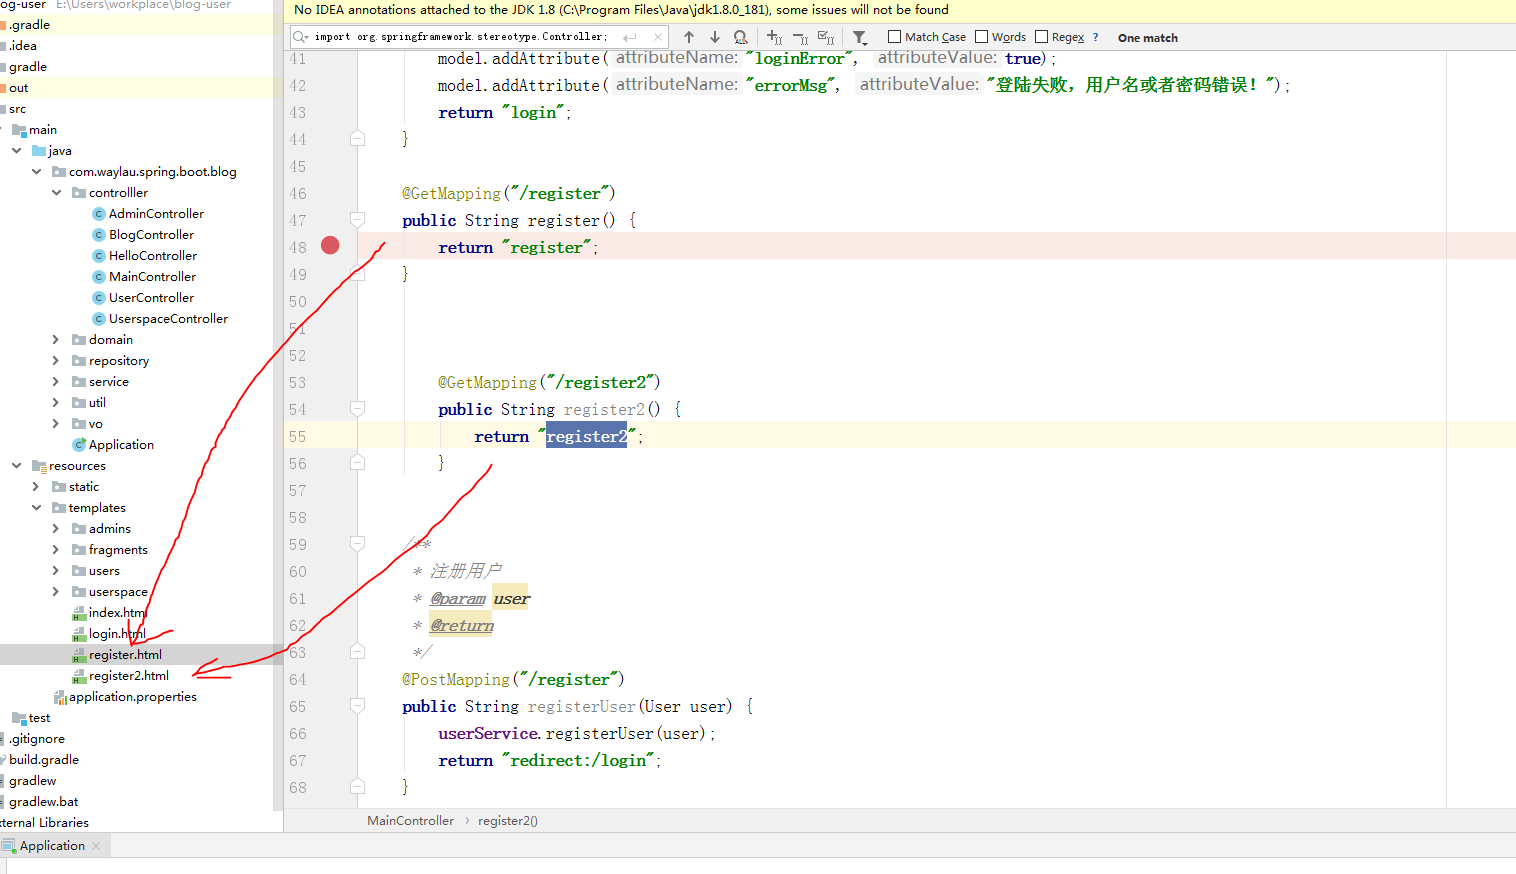
Task: Open UserController in the project tree
Action: click(x=151, y=298)
